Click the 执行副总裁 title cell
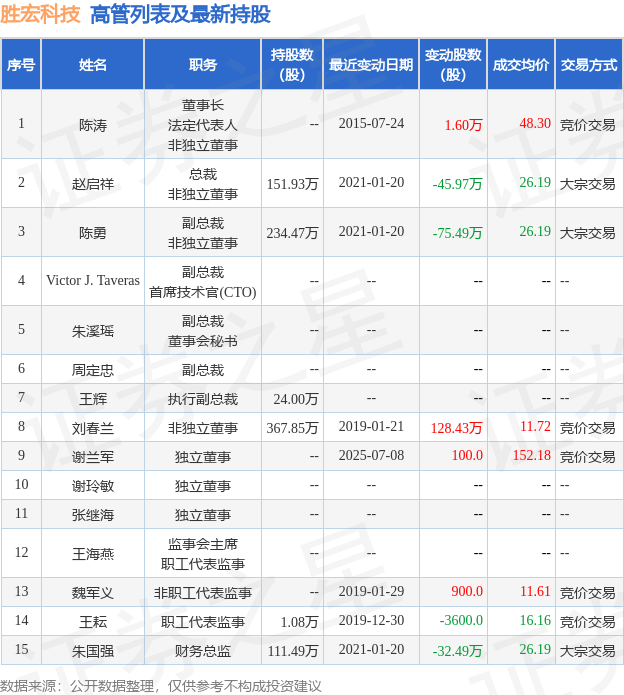624x695 pixels. click(203, 399)
